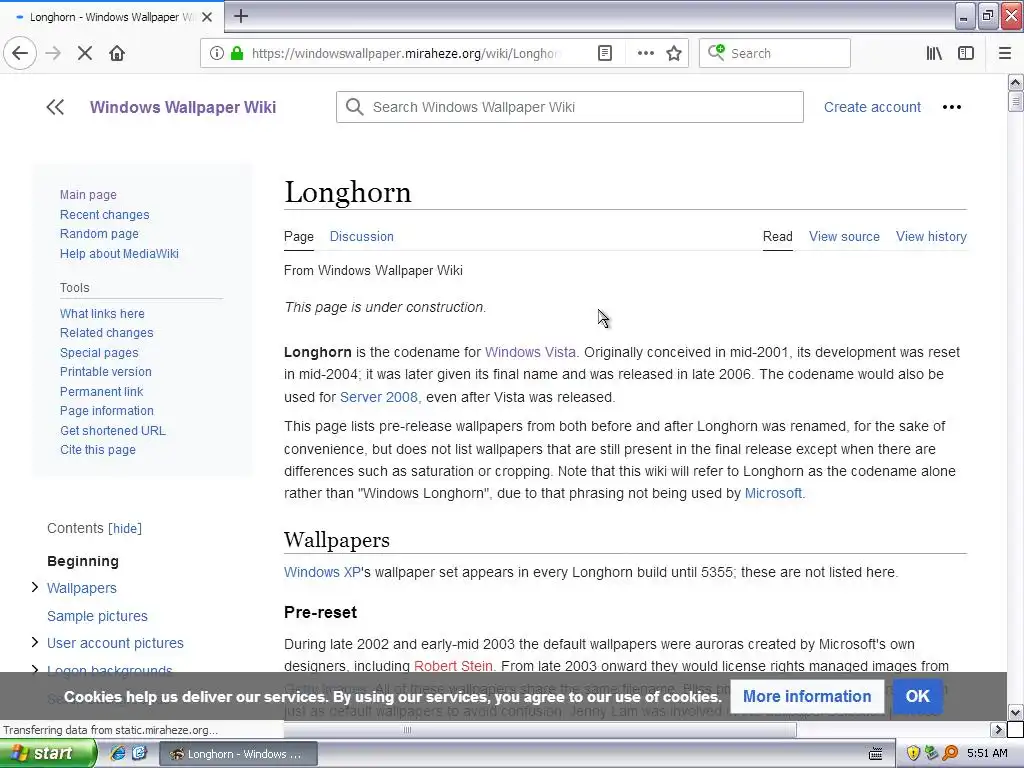Close the Longhorn browser tab
The image size is (1024, 768).
[207, 17]
